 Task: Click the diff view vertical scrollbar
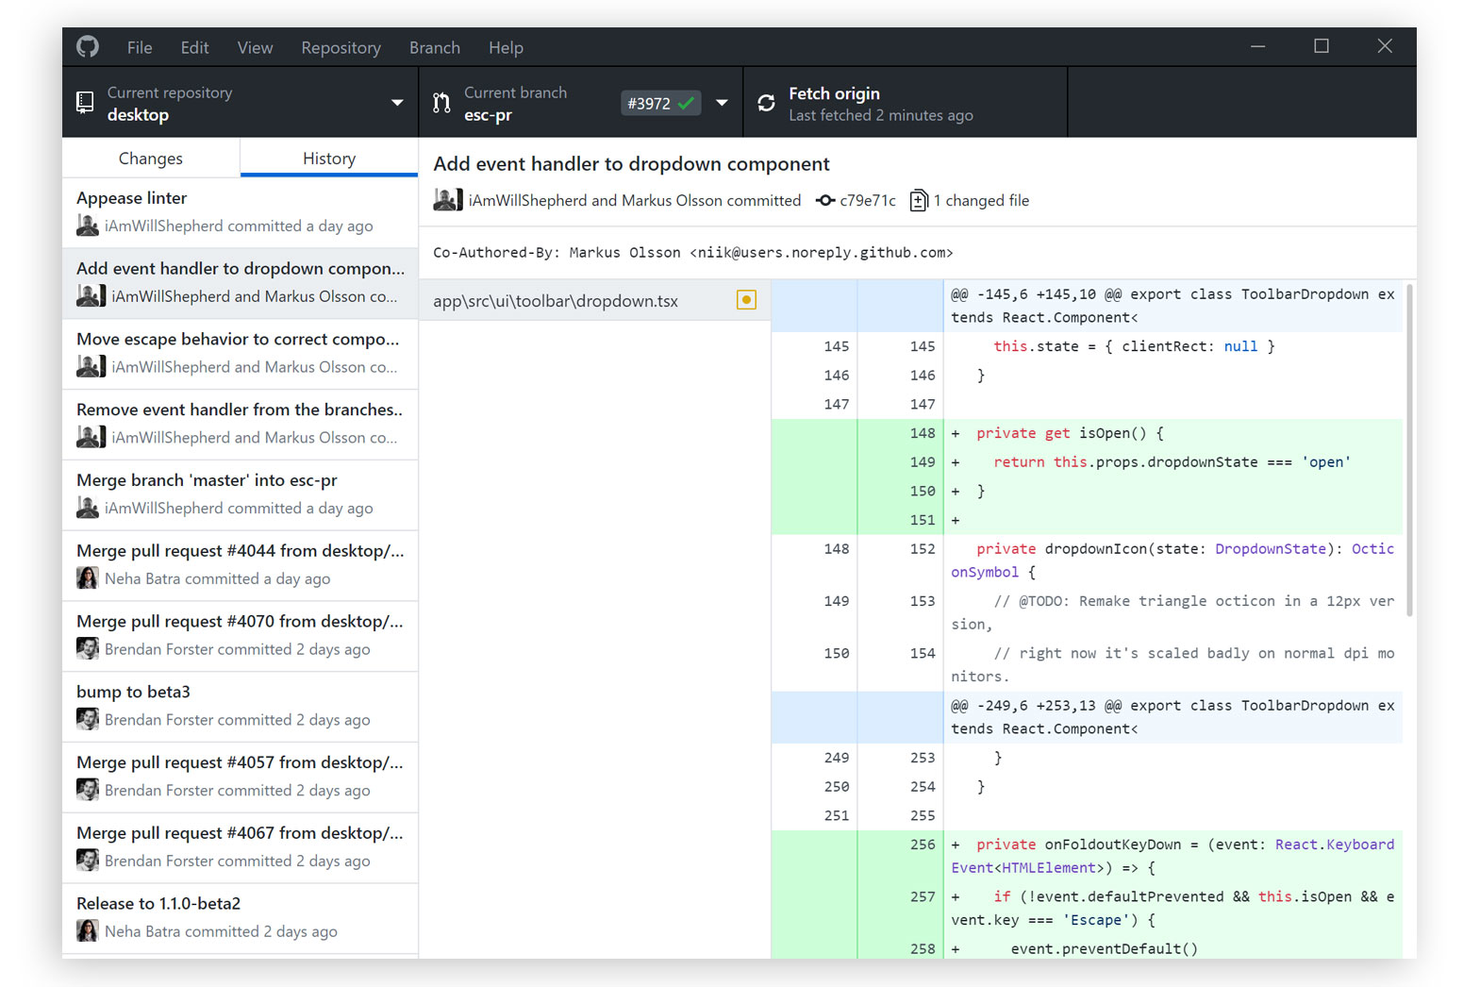coord(1409,450)
